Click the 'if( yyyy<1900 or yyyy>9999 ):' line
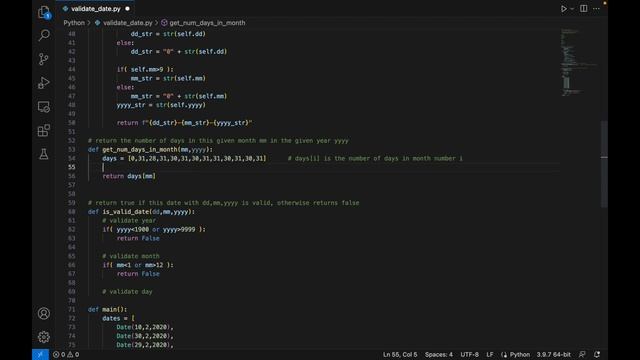The image size is (640, 360). pos(154,230)
